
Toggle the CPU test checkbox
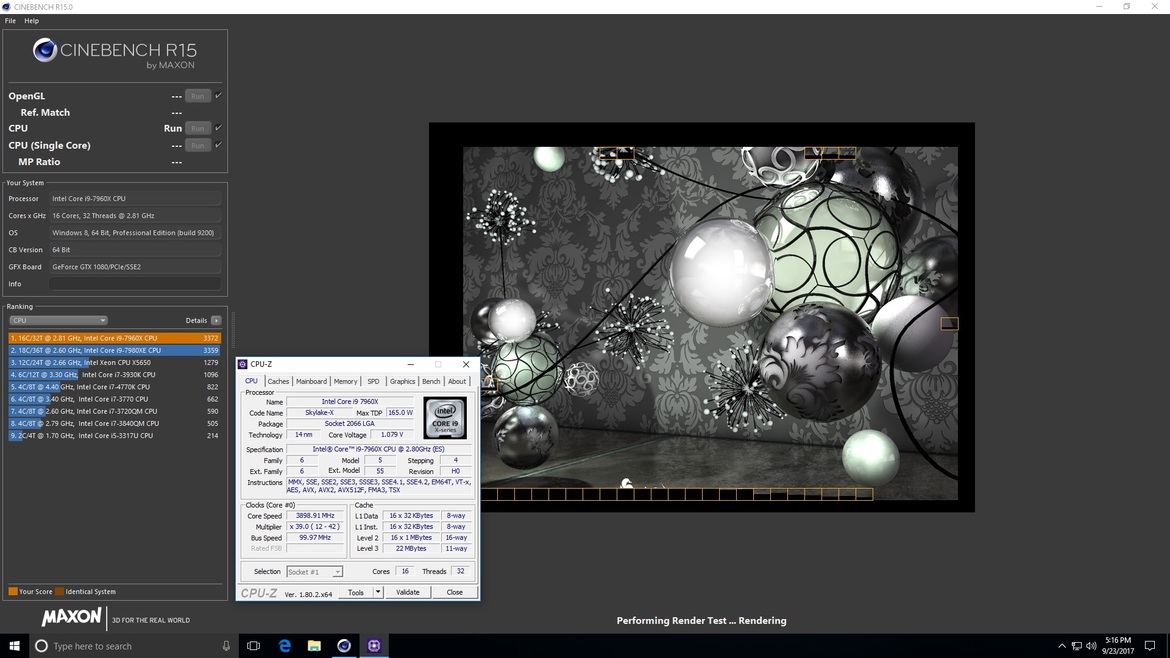point(219,128)
